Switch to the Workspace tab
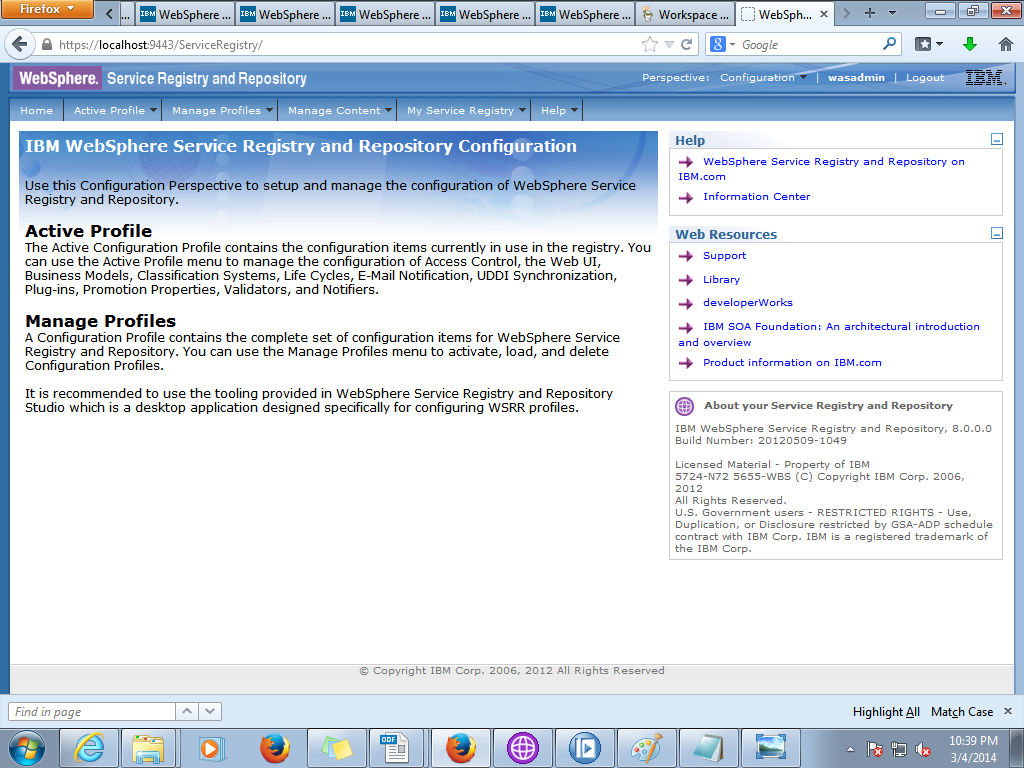Viewport: 1024px width, 768px height. [x=686, y=14]
